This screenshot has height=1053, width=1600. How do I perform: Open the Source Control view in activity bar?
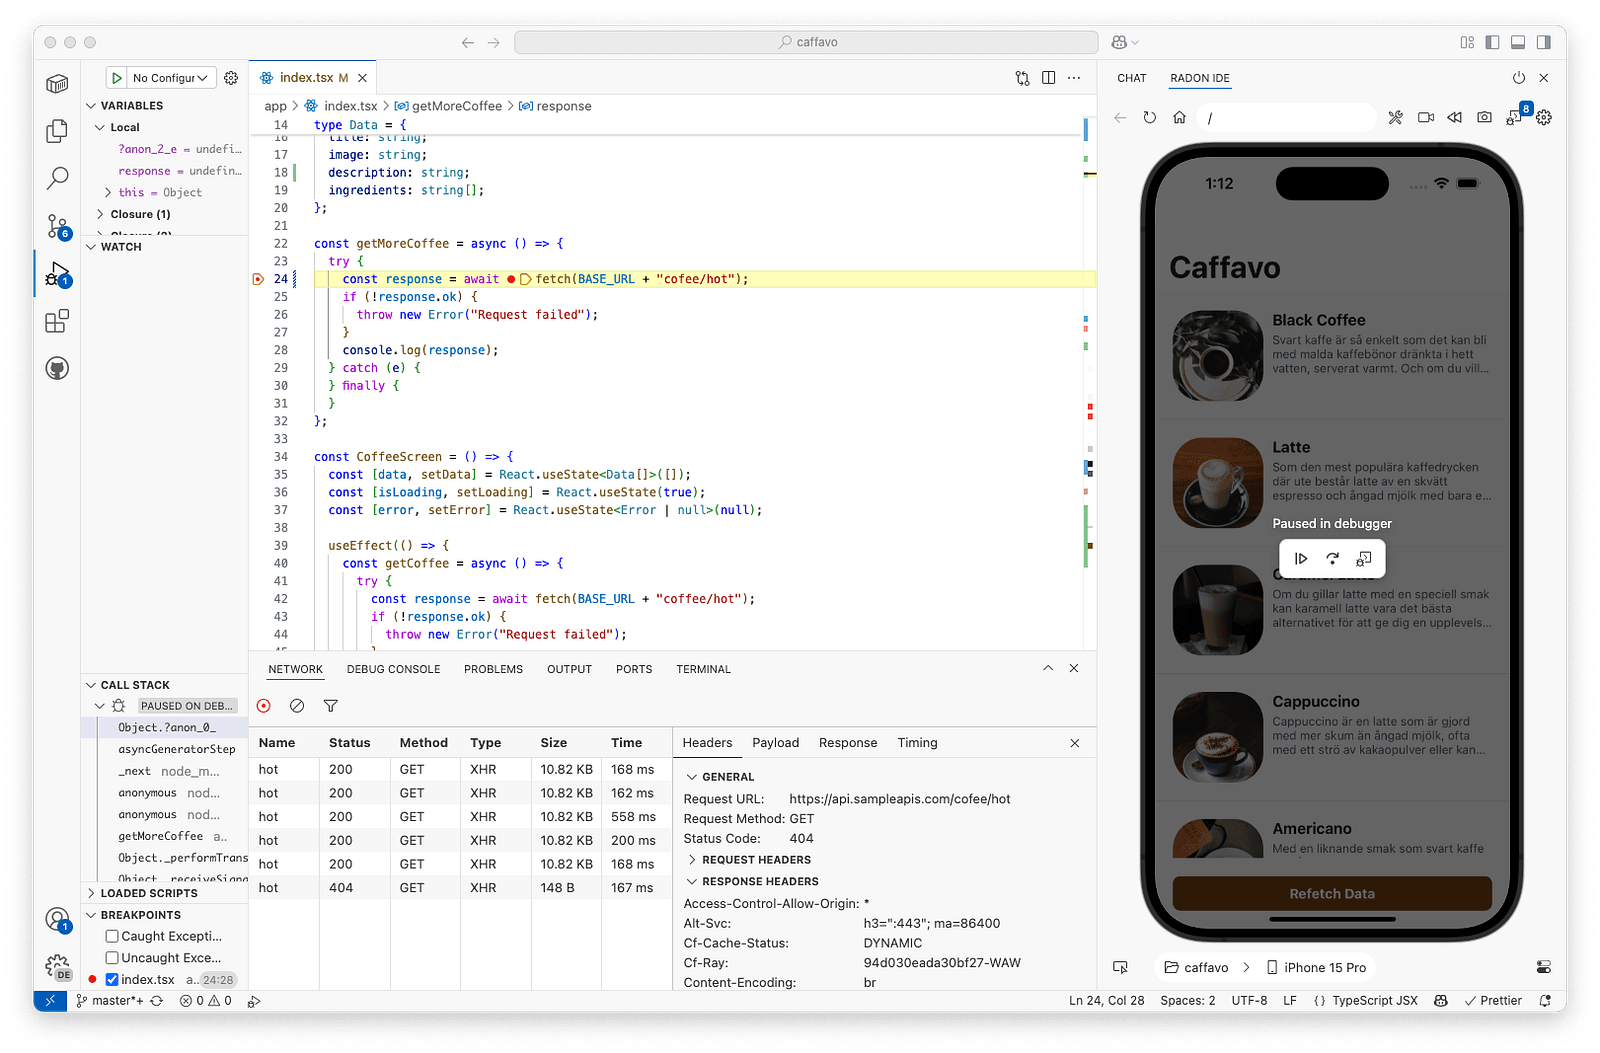[x=57, y=225]
